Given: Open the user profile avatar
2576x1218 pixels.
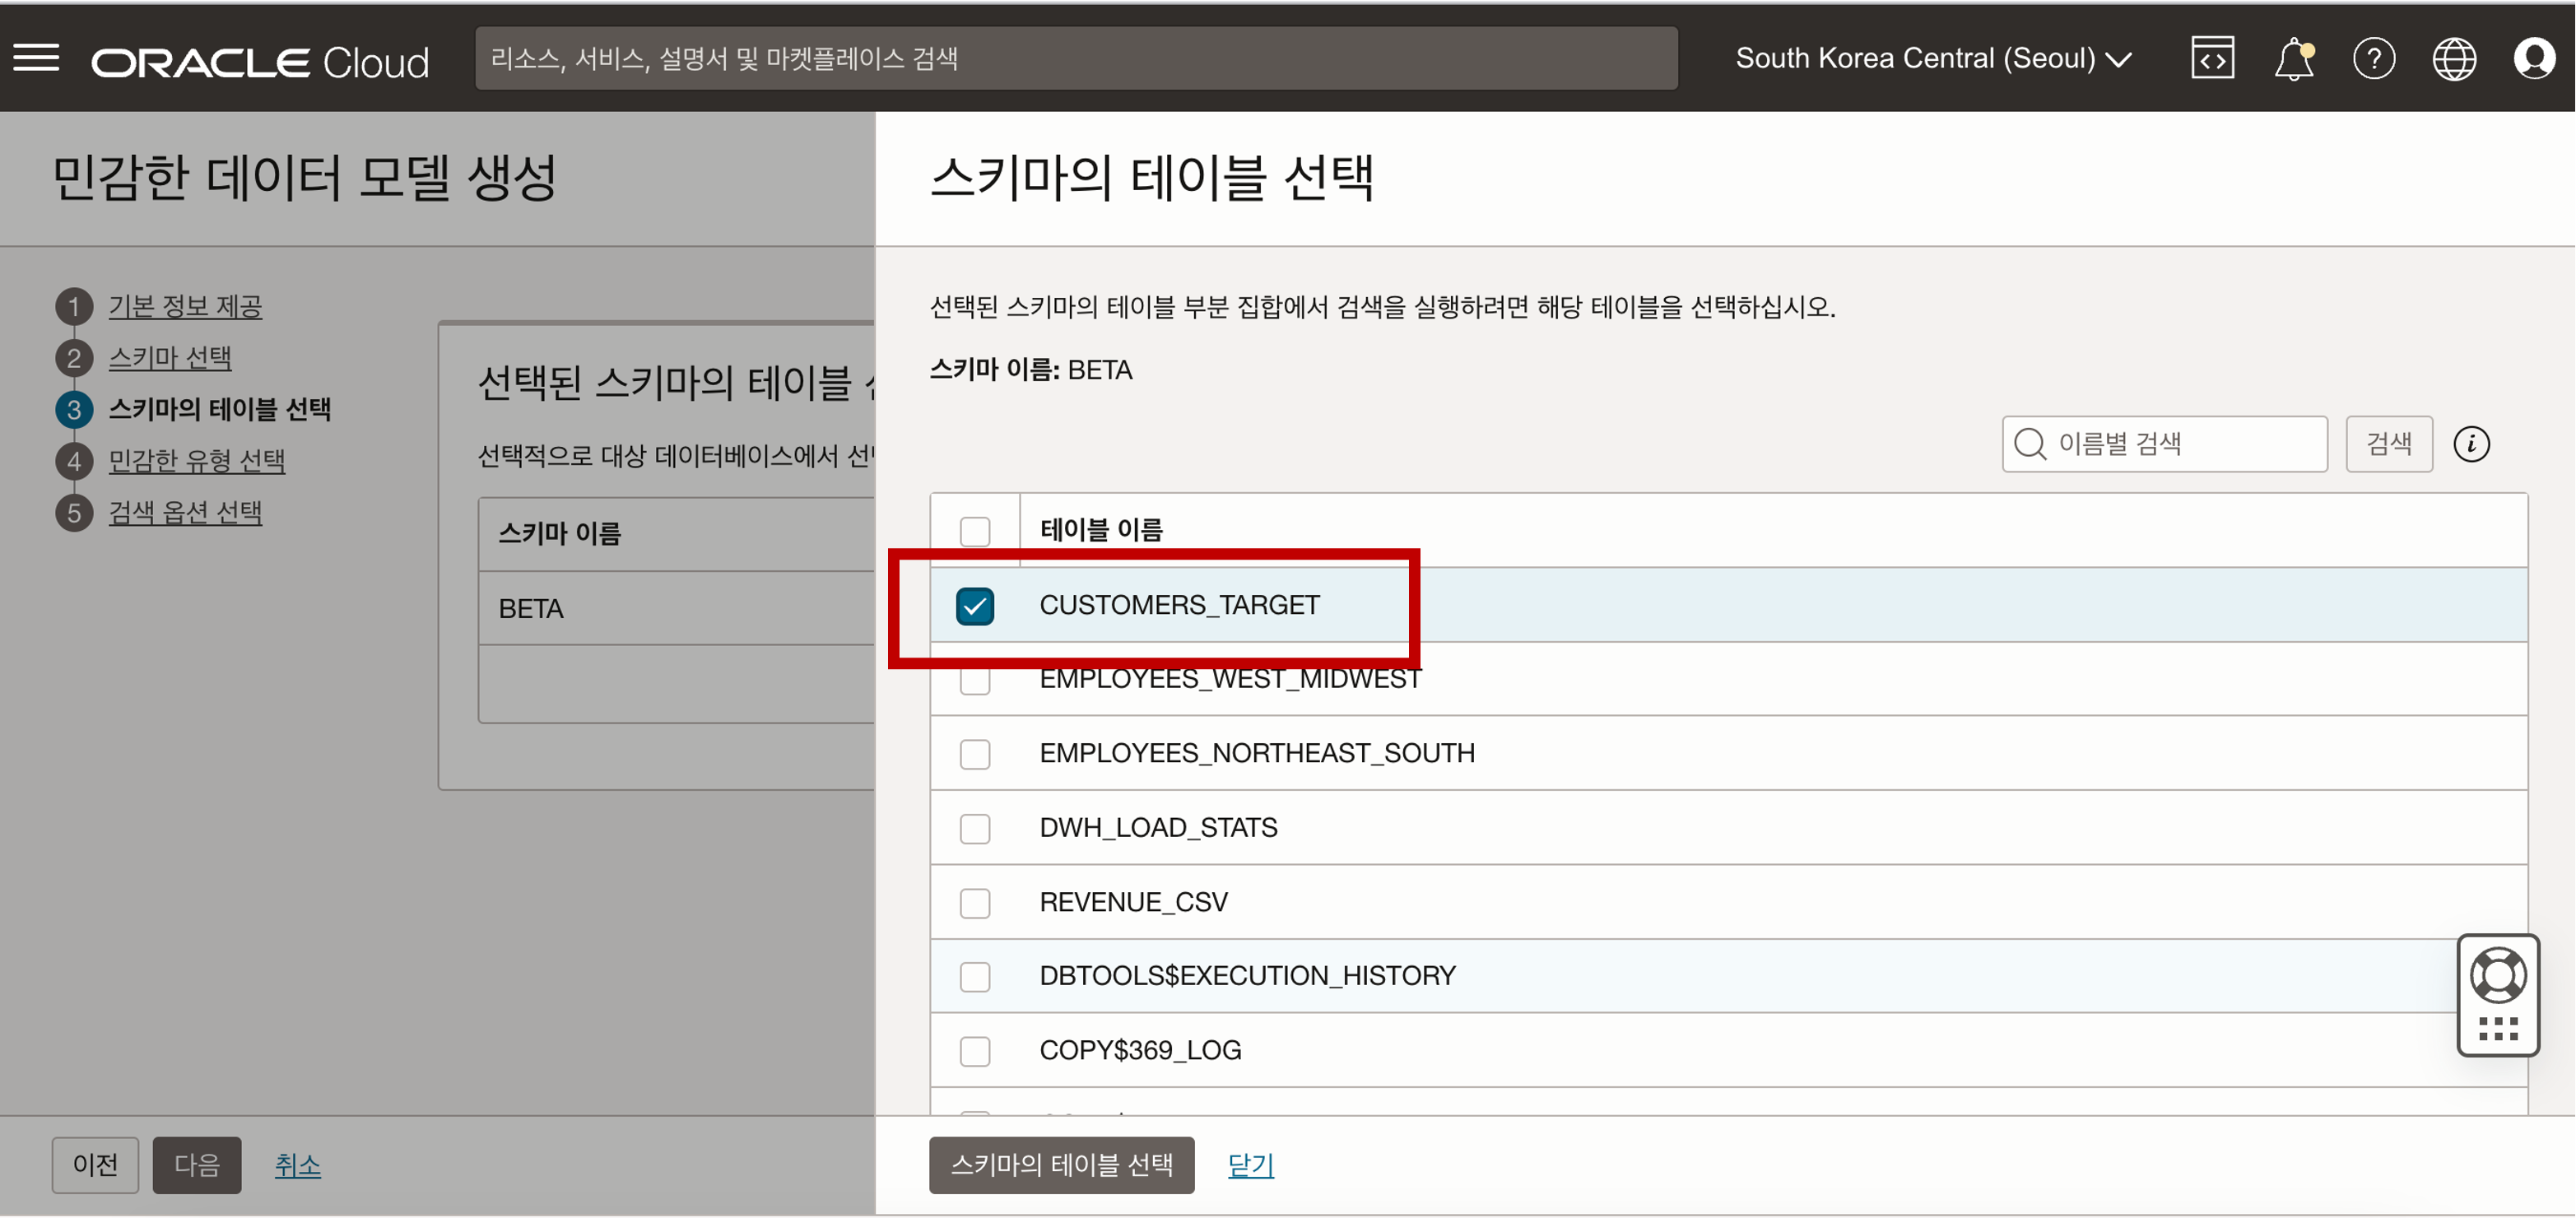Looking at the screenshot, I should point(2534,59).
